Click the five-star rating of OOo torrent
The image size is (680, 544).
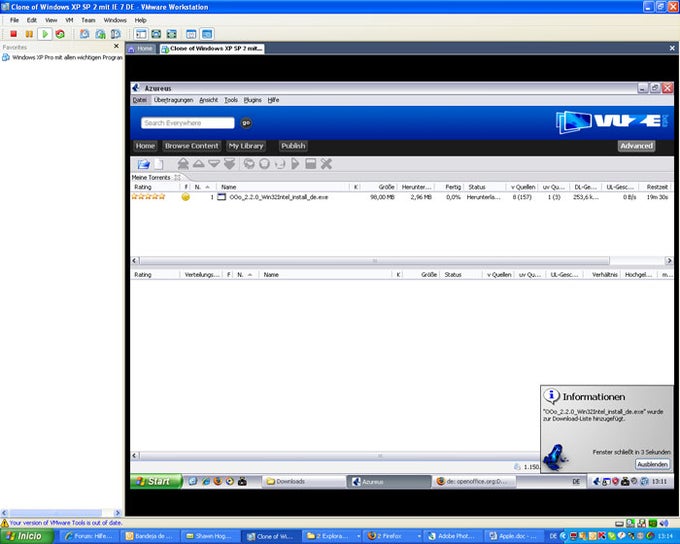148,197
